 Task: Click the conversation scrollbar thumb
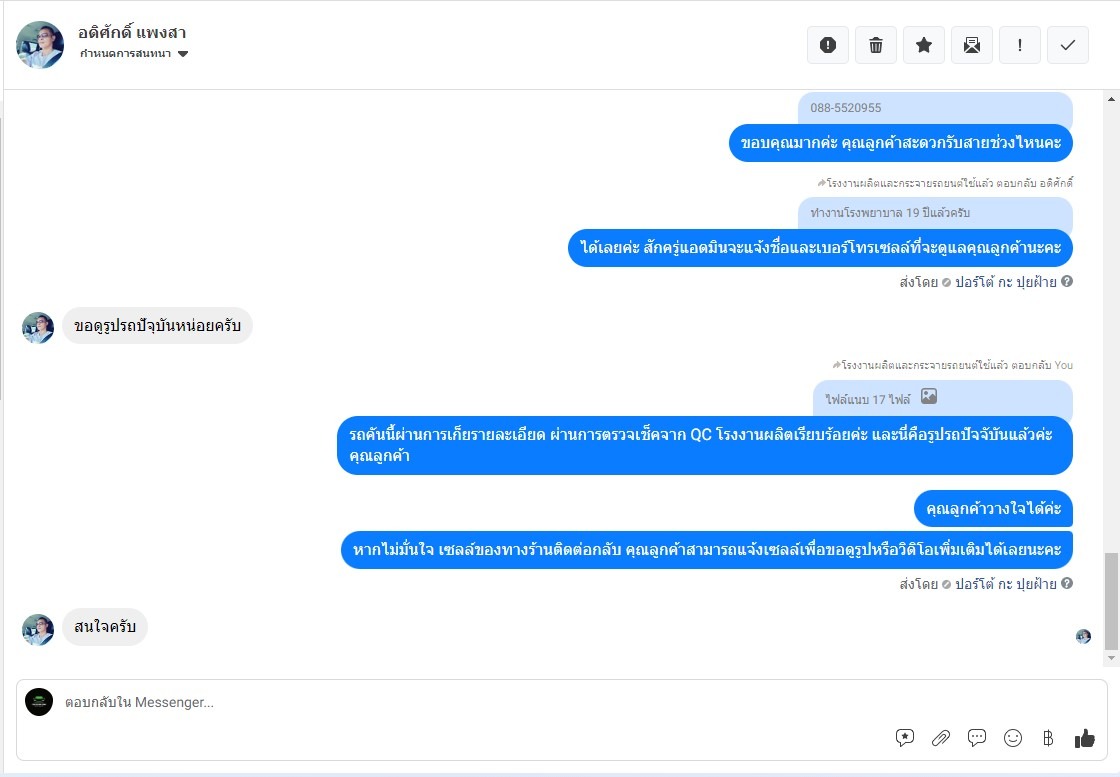1111,601
